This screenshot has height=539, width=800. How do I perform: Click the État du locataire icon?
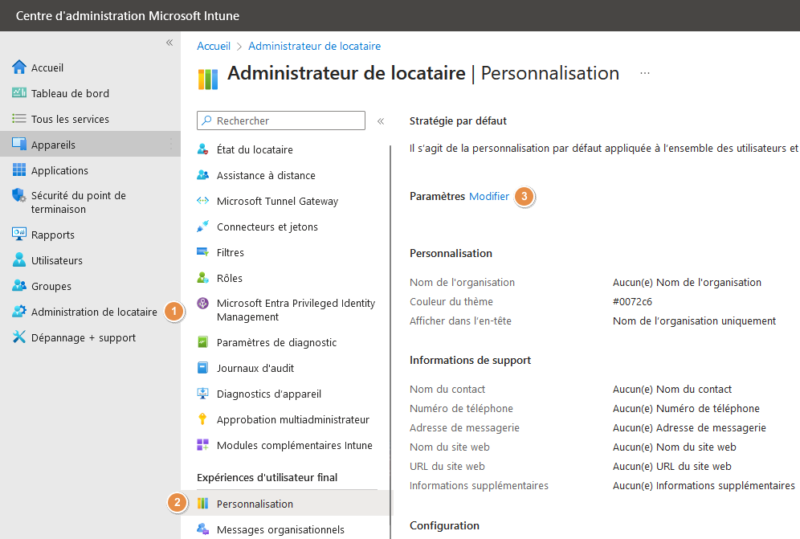(203, 149)
